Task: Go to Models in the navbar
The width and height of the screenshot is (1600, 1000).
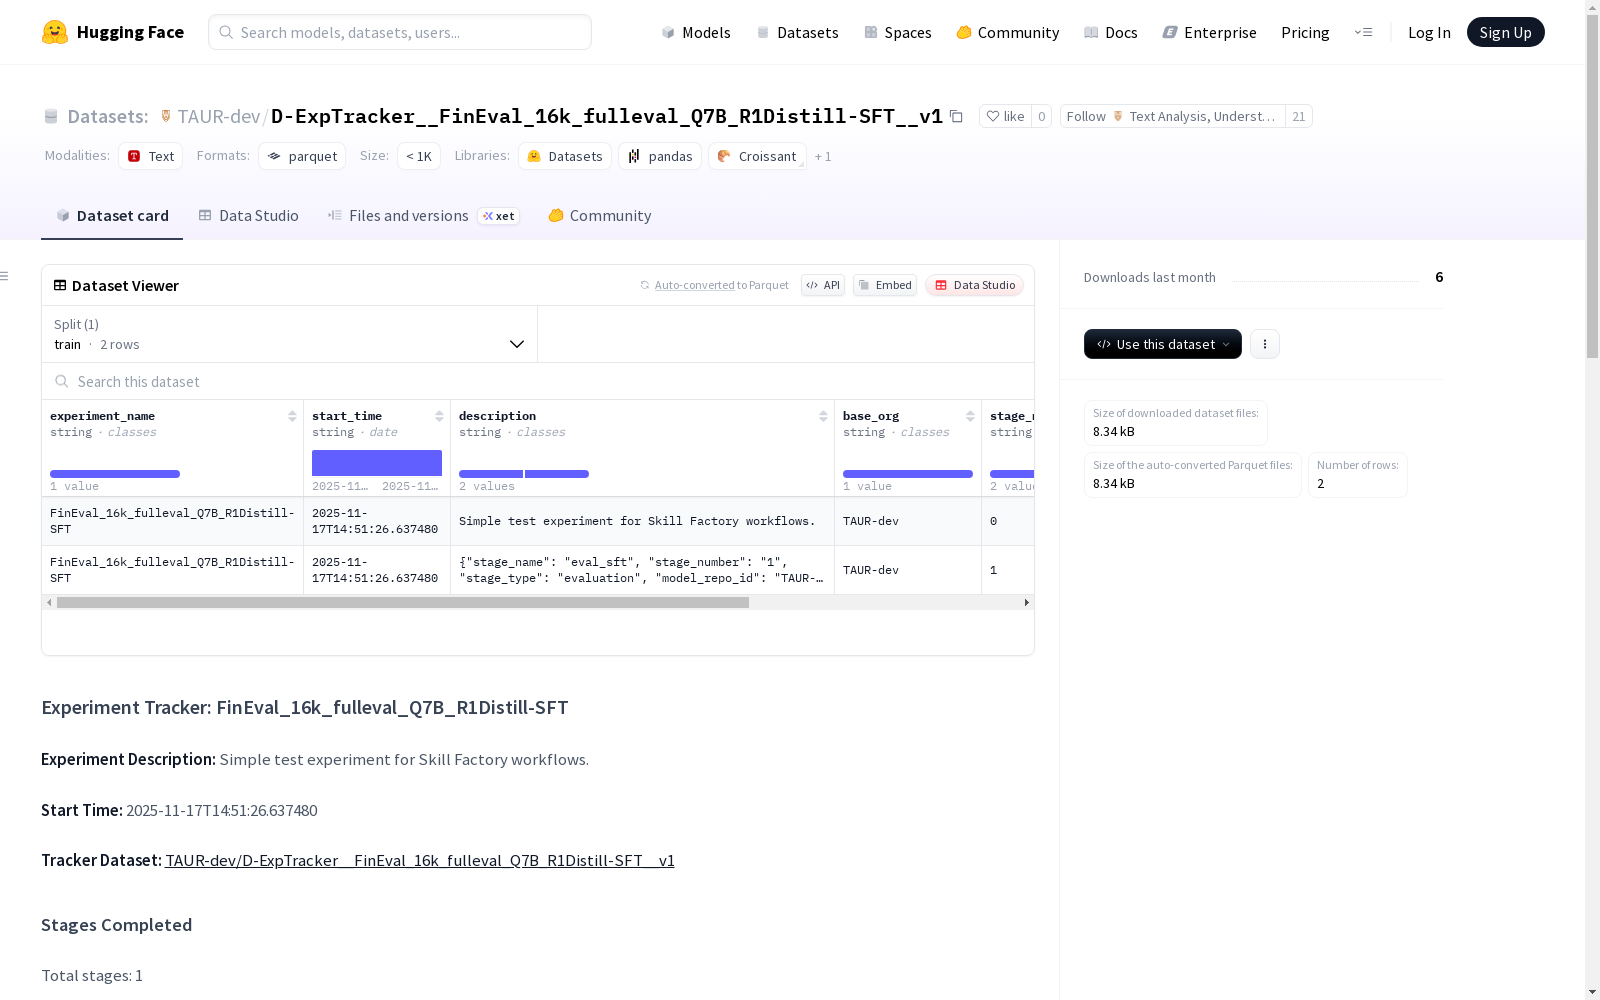Action: [696, 32]
